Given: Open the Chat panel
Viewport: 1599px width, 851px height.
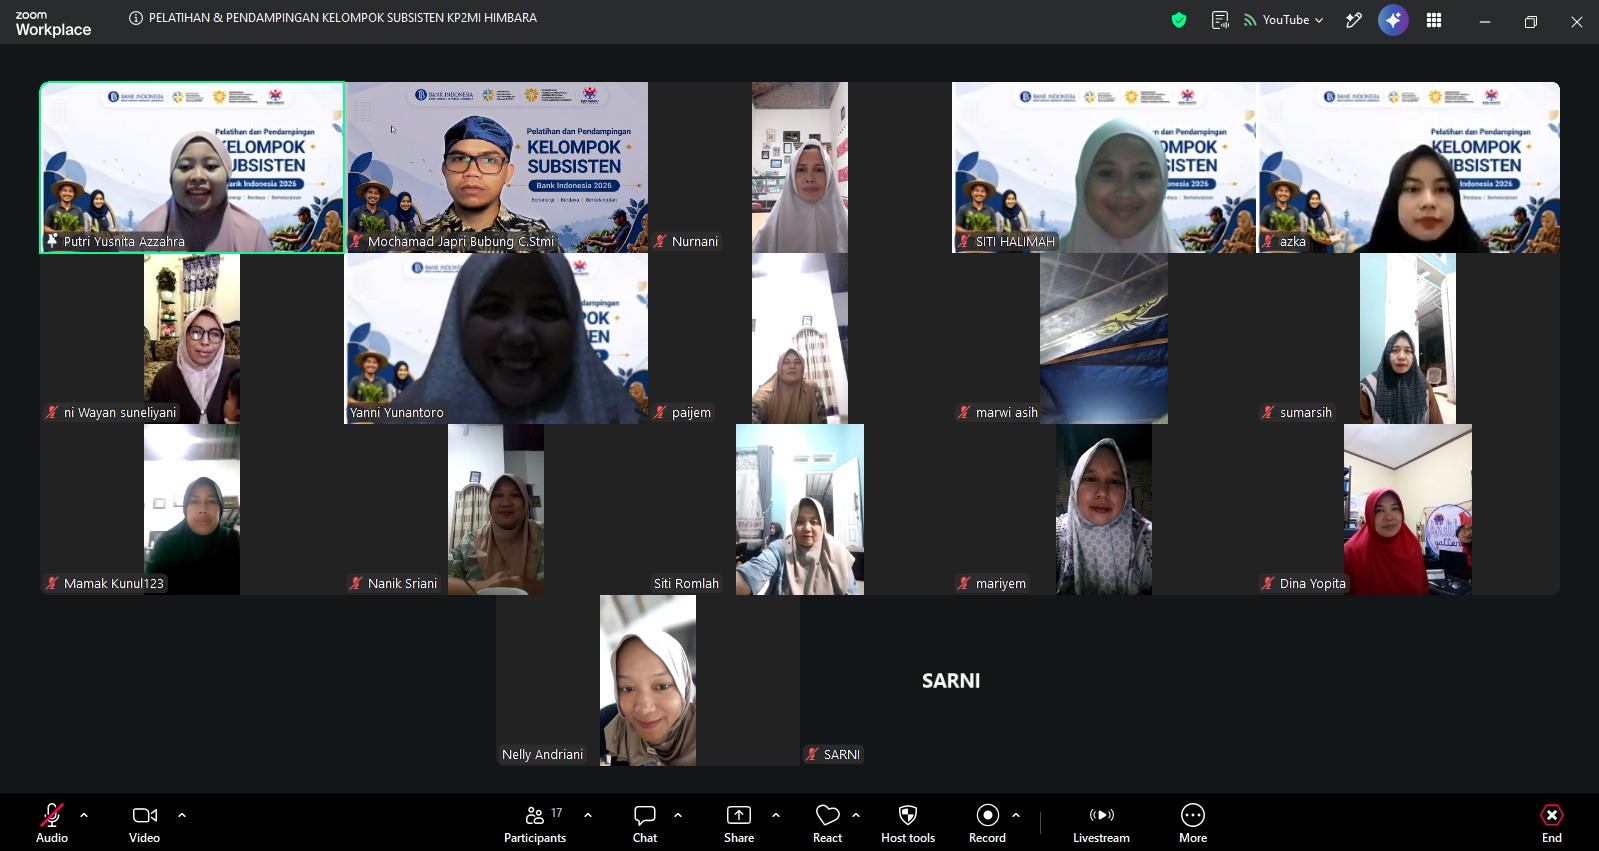Looking at the screenshot, I should coord(645,824).
